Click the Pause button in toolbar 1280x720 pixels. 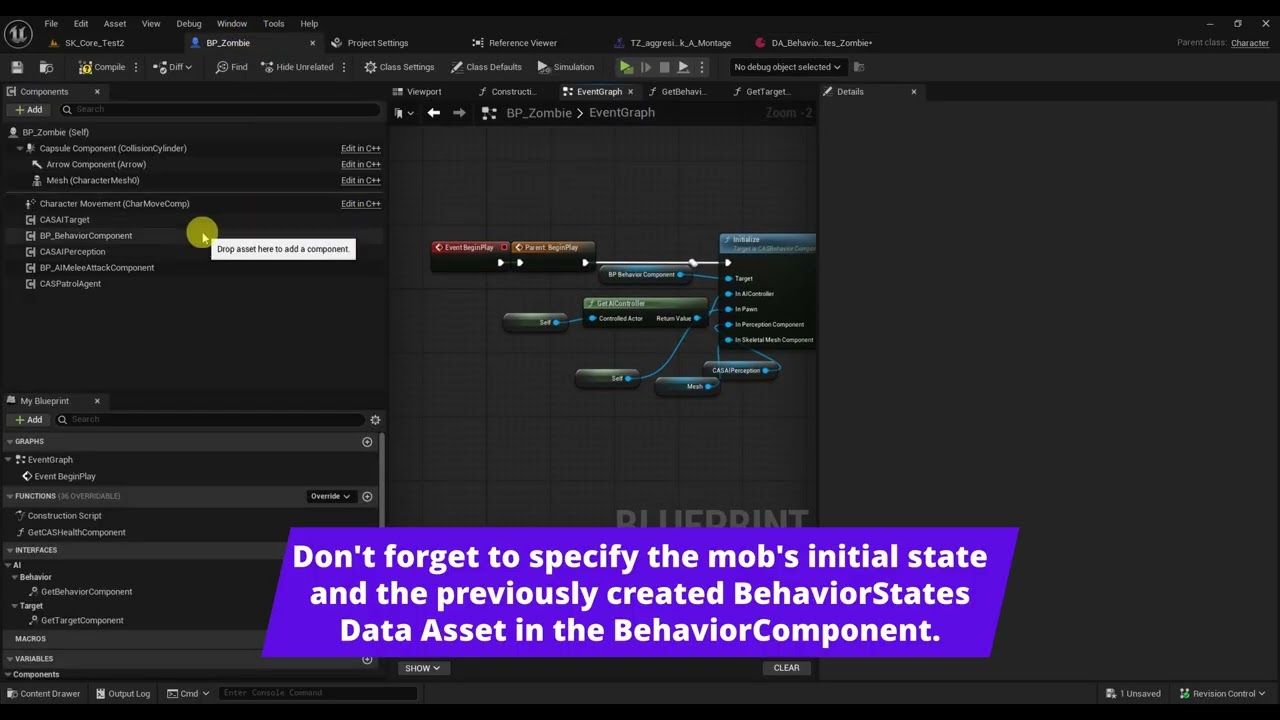click(x=646, y=67)
